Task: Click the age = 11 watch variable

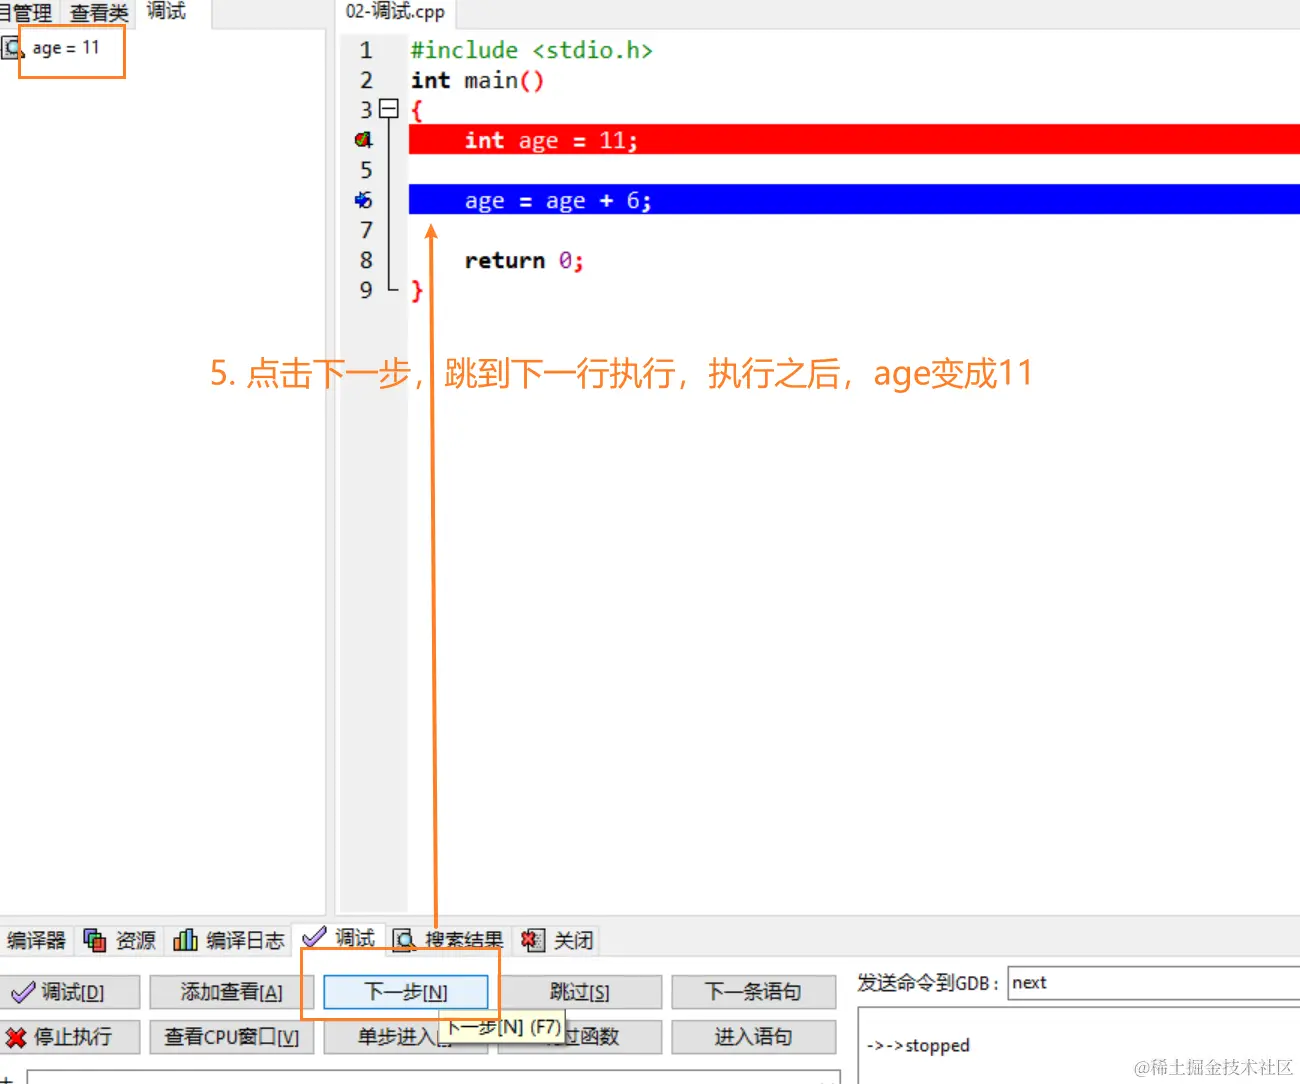Action: click(66, 48)
